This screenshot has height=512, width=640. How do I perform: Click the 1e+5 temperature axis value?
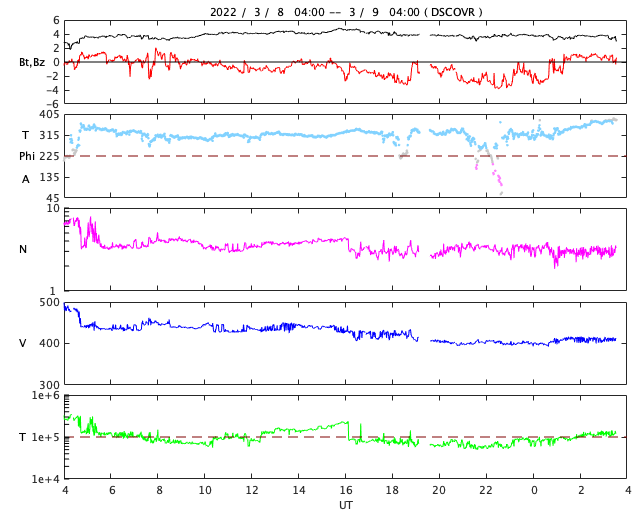pyautogui.click(x=46, y=437)
